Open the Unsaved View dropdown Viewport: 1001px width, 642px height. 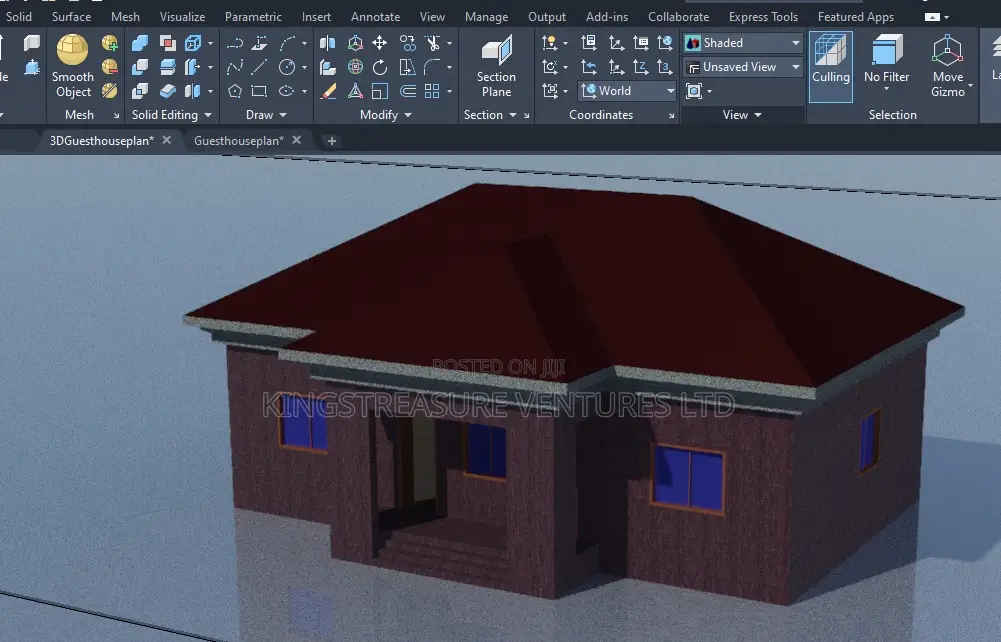tap(743, 67)
